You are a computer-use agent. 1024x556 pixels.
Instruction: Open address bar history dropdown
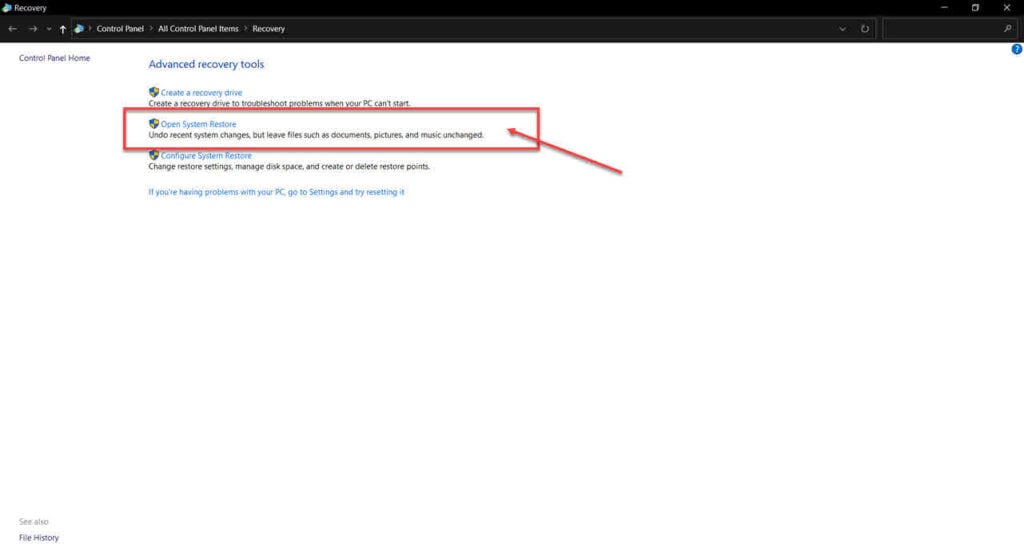point(842,29)
